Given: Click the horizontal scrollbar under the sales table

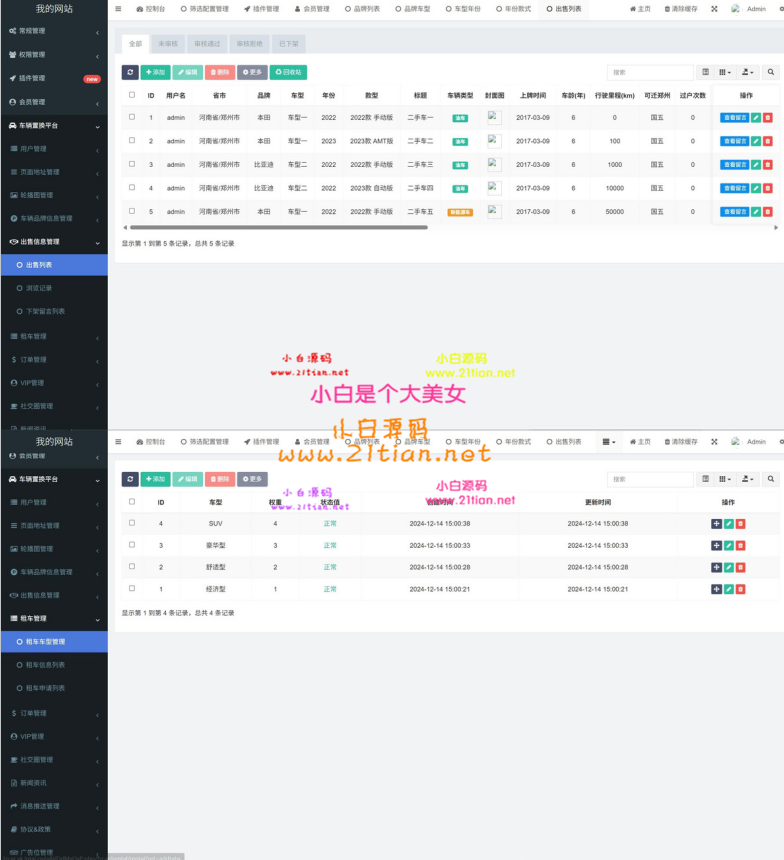Looking at the screenshot, I should pyautogui.click(x=279, y=227).
